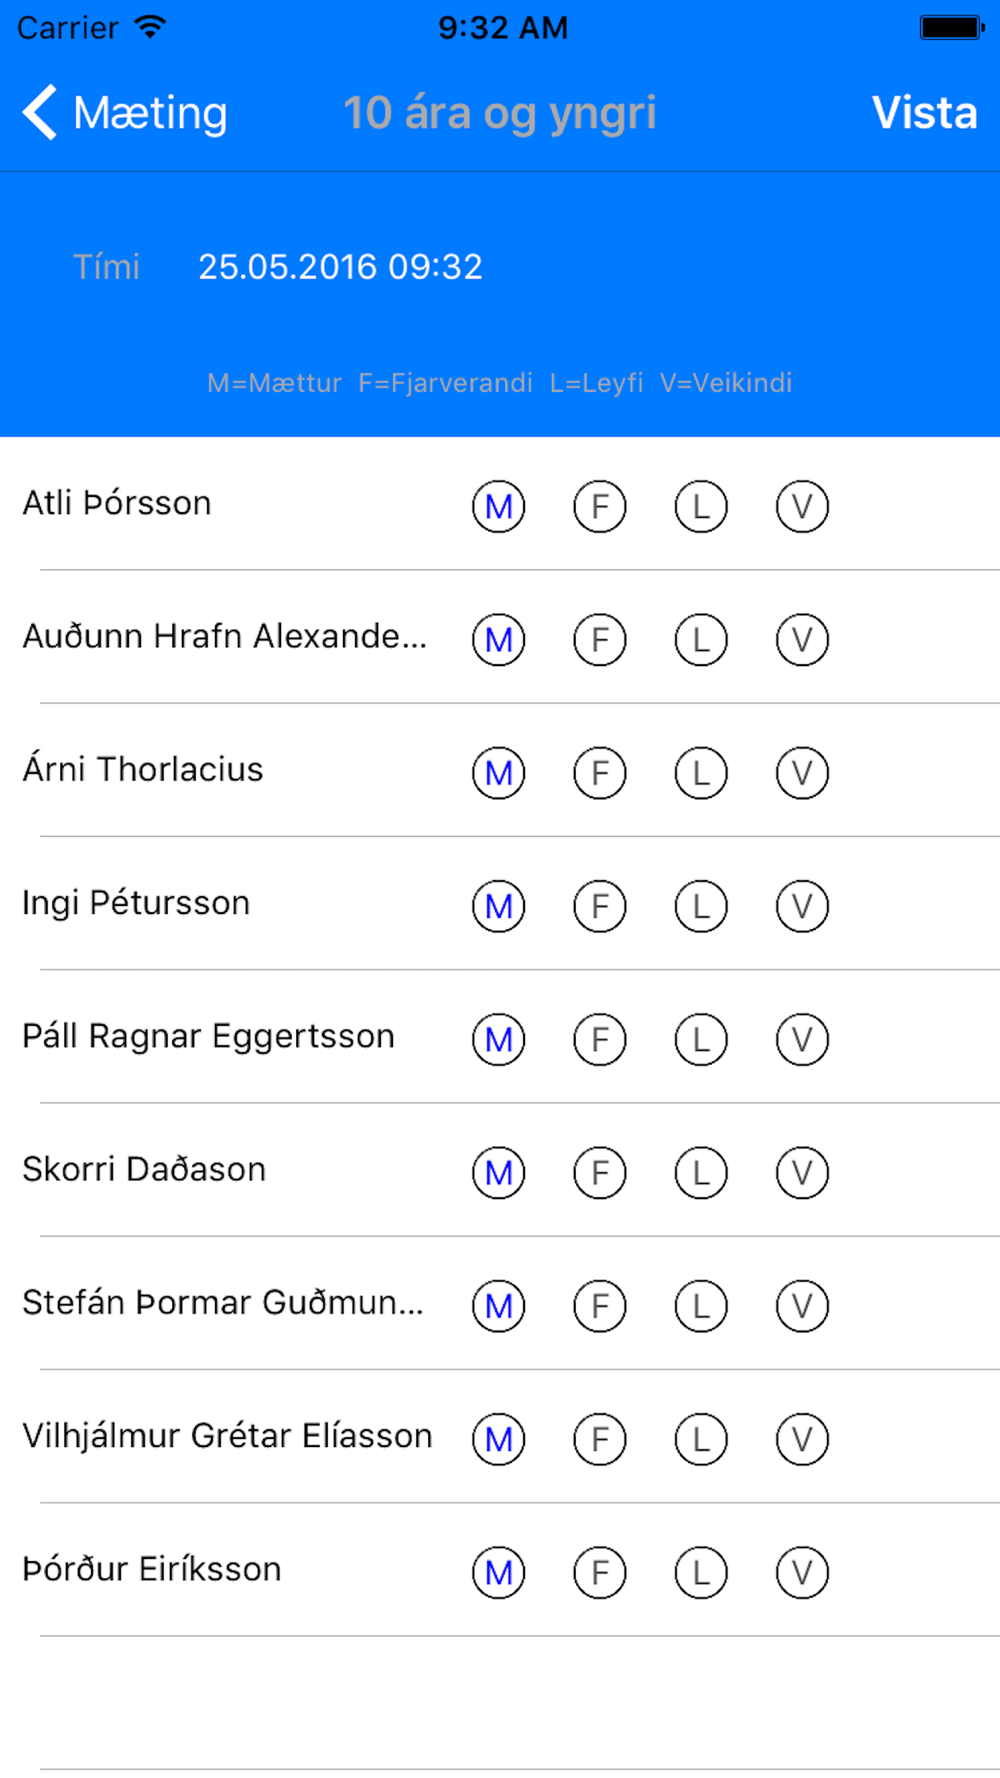
Task: Edit the Tími date 25.05.2016 09:32
Action: point(340,267)
